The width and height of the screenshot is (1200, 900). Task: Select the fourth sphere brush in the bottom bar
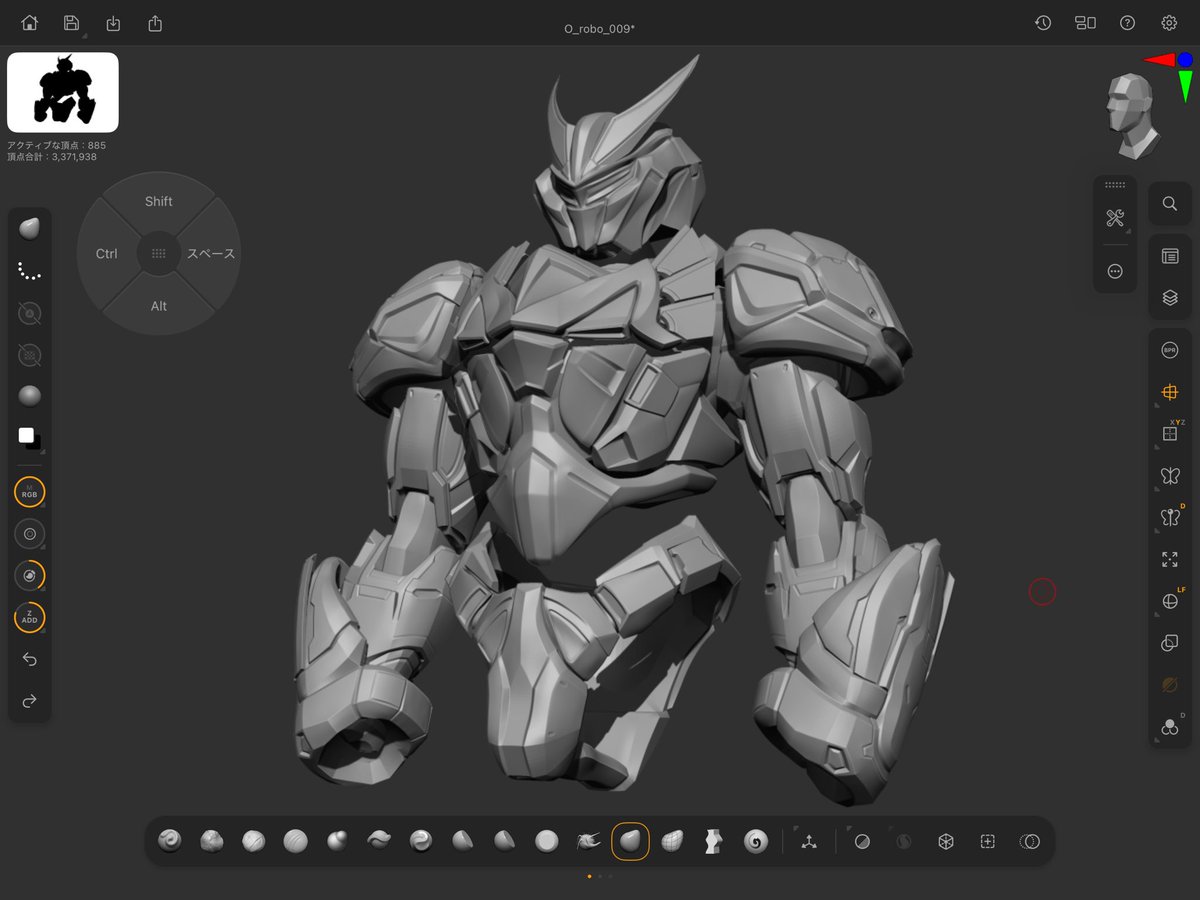coord(295,842)
